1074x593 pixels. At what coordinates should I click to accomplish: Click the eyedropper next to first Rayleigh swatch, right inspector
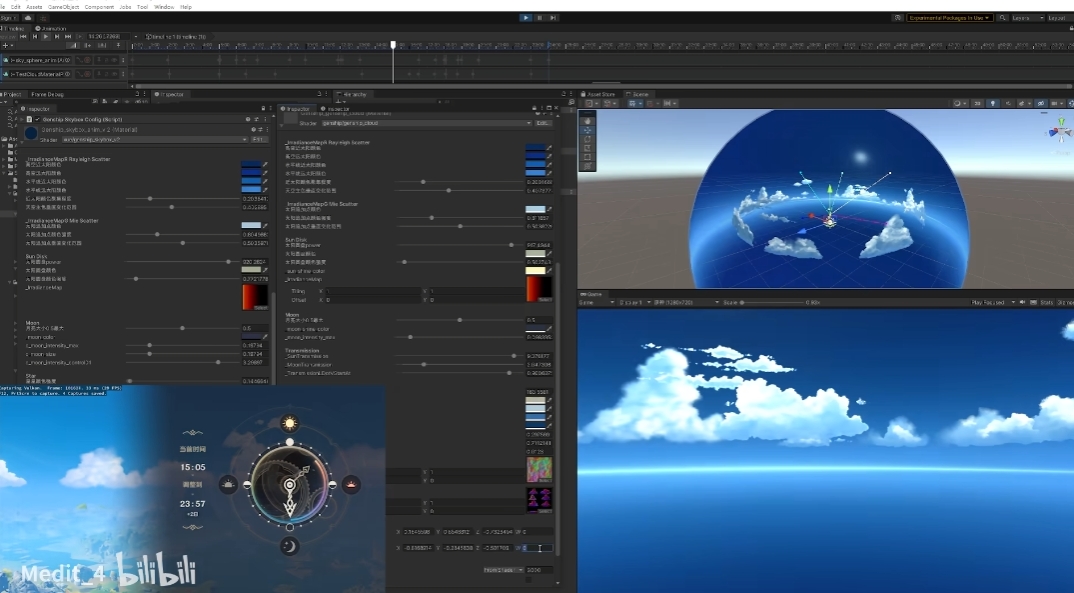549,148
